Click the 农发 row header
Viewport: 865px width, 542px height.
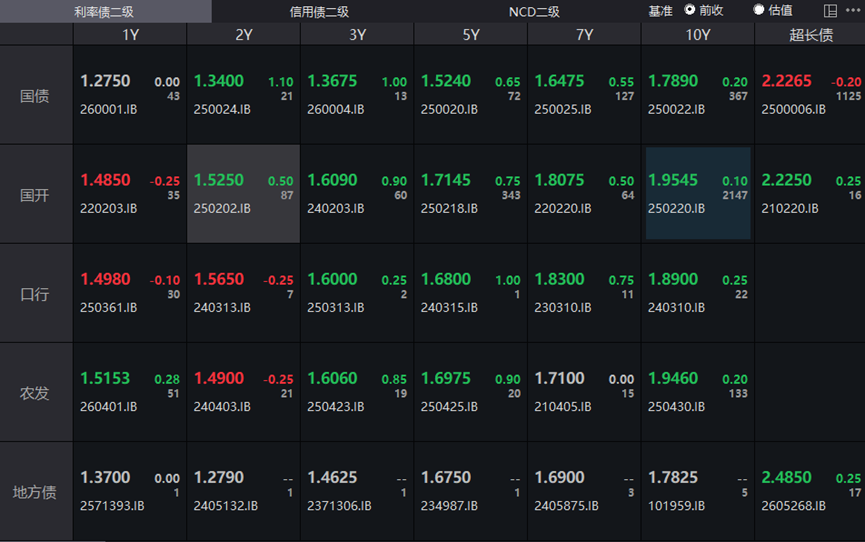[x=36, y=393]
